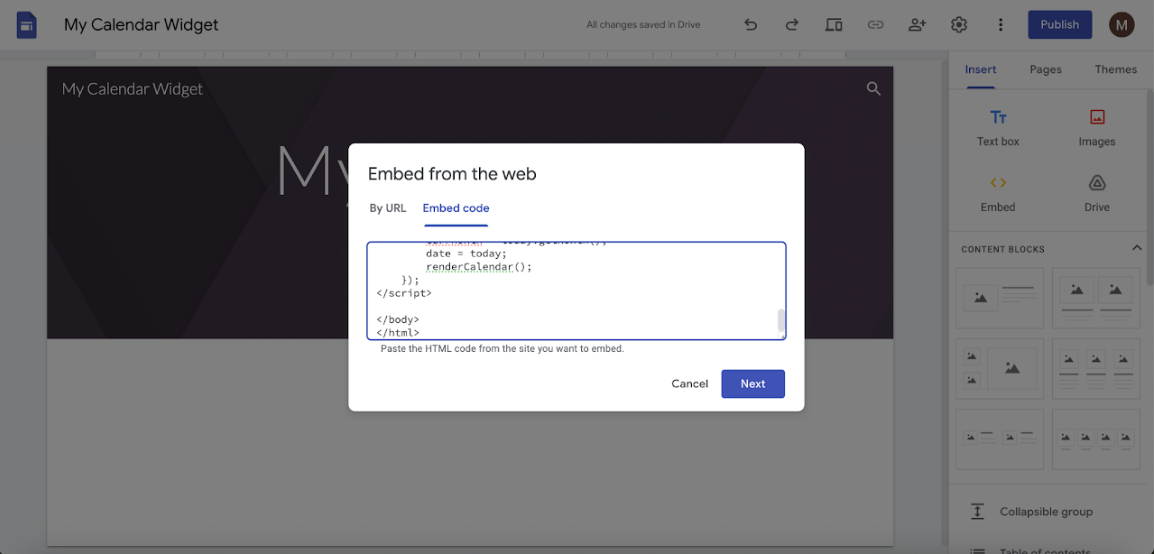
Task: Insert a Text box
Action: (x=998, y=128)
